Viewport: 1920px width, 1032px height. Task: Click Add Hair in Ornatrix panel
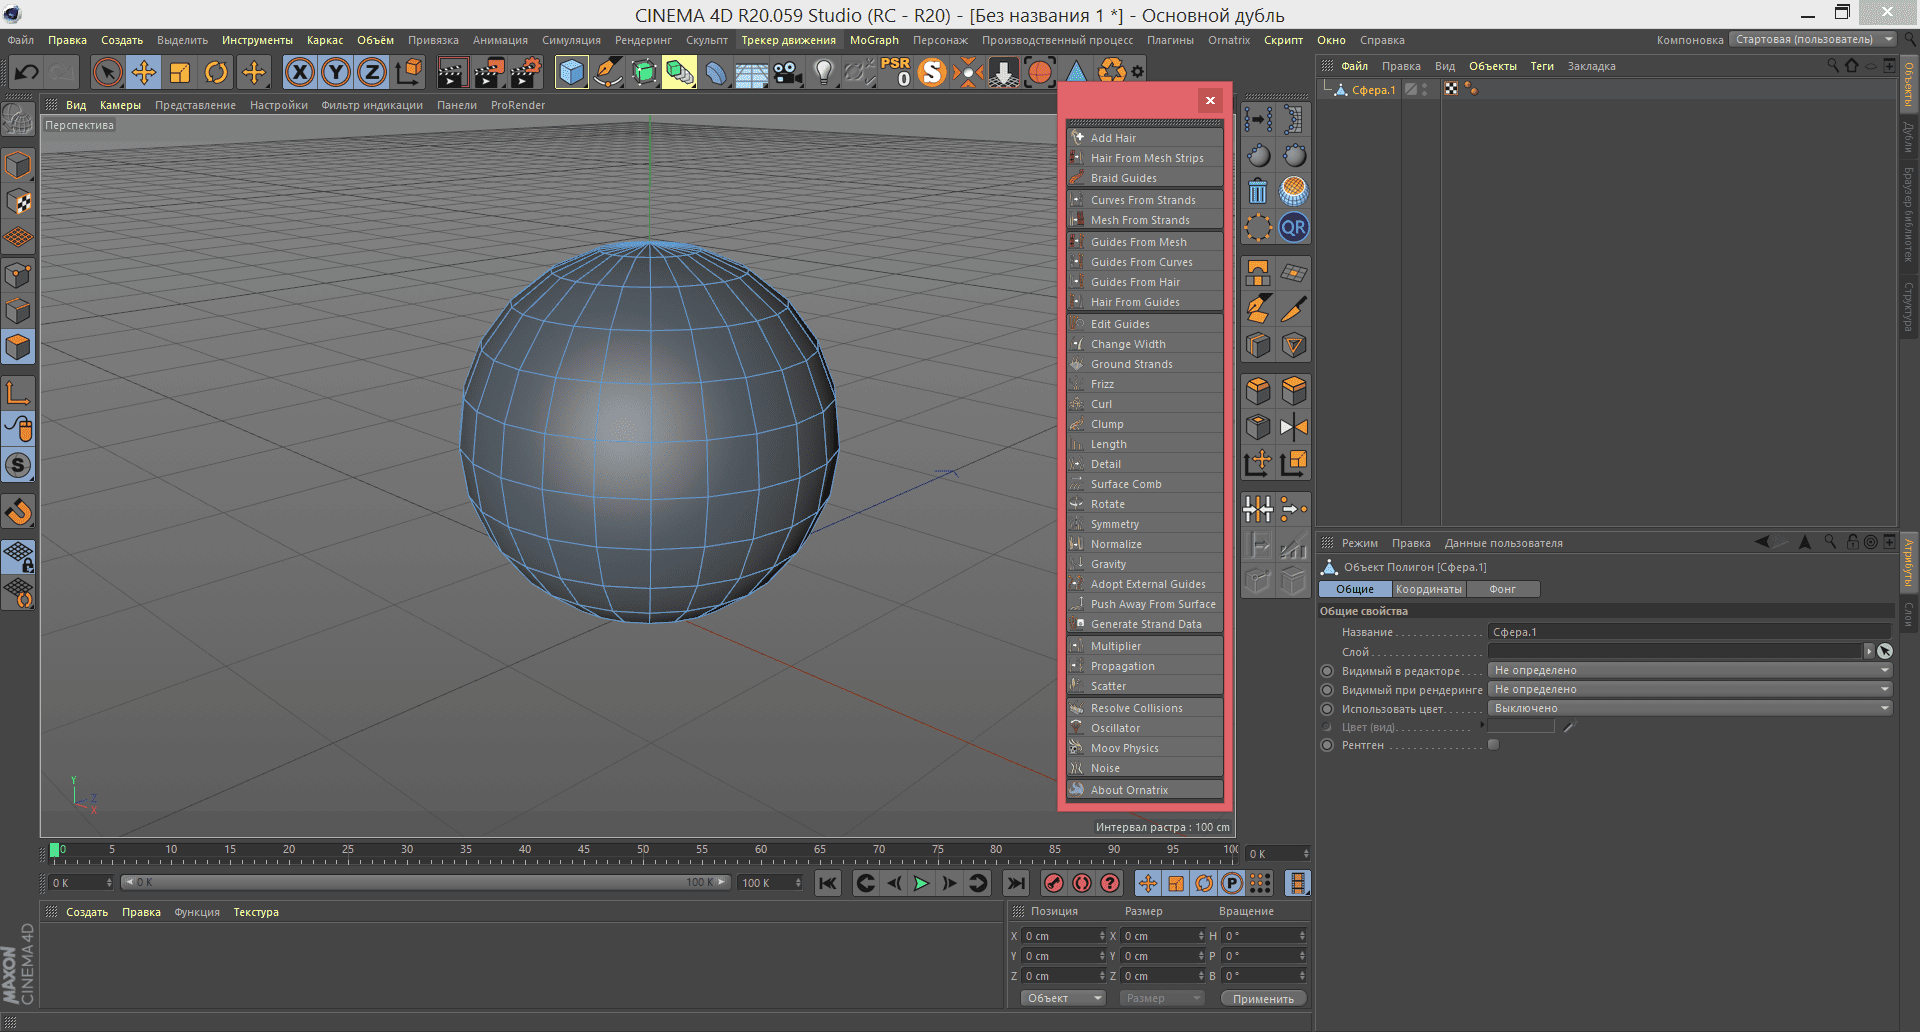pos(1145,138)
